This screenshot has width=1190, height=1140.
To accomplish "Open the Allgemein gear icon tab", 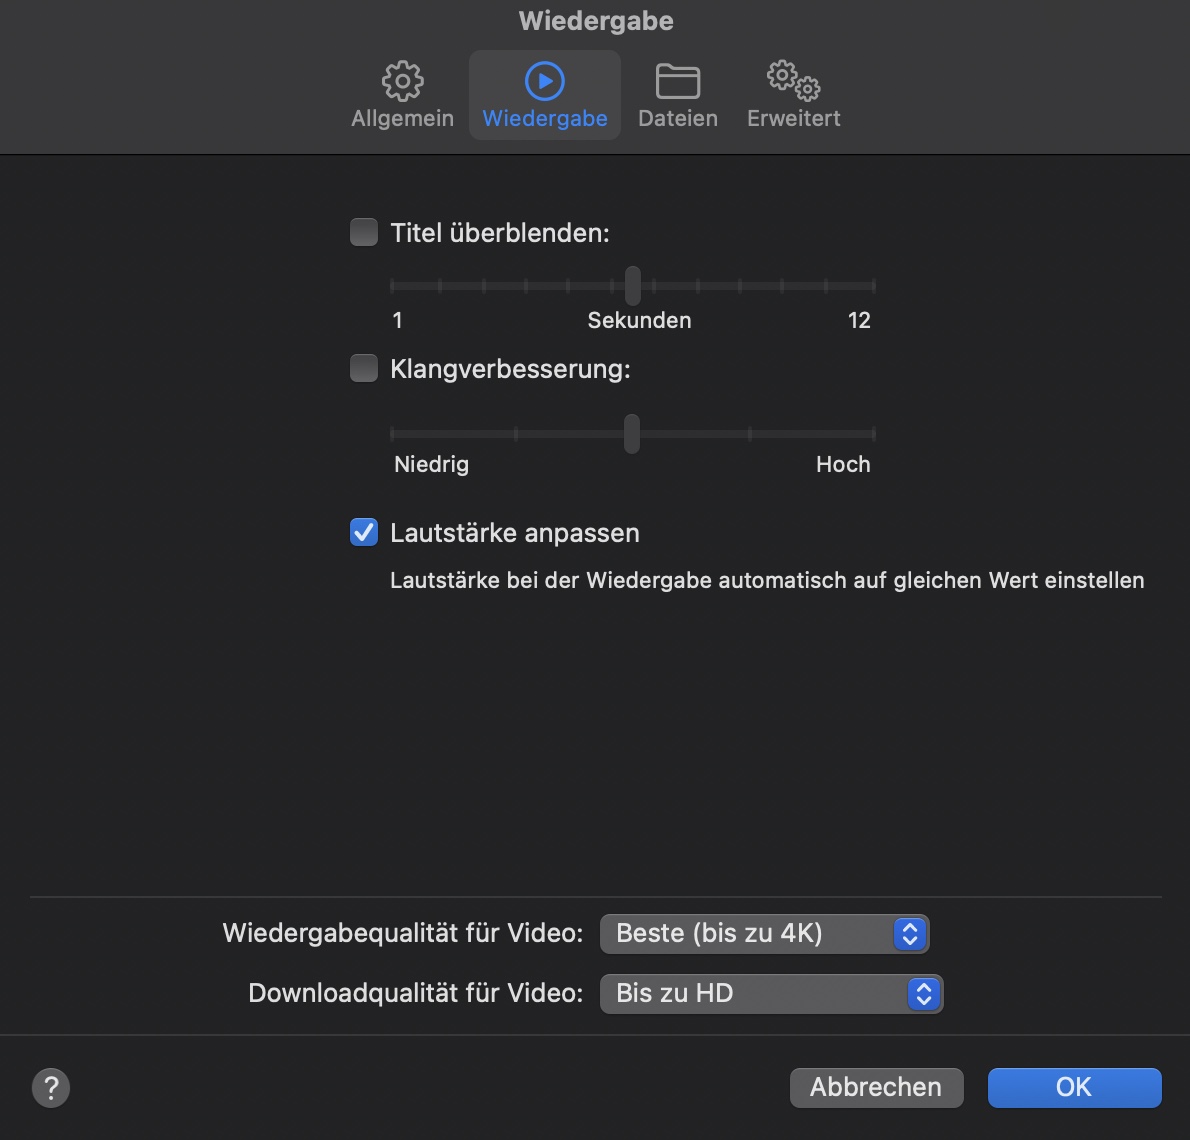I will click(402, 95).
